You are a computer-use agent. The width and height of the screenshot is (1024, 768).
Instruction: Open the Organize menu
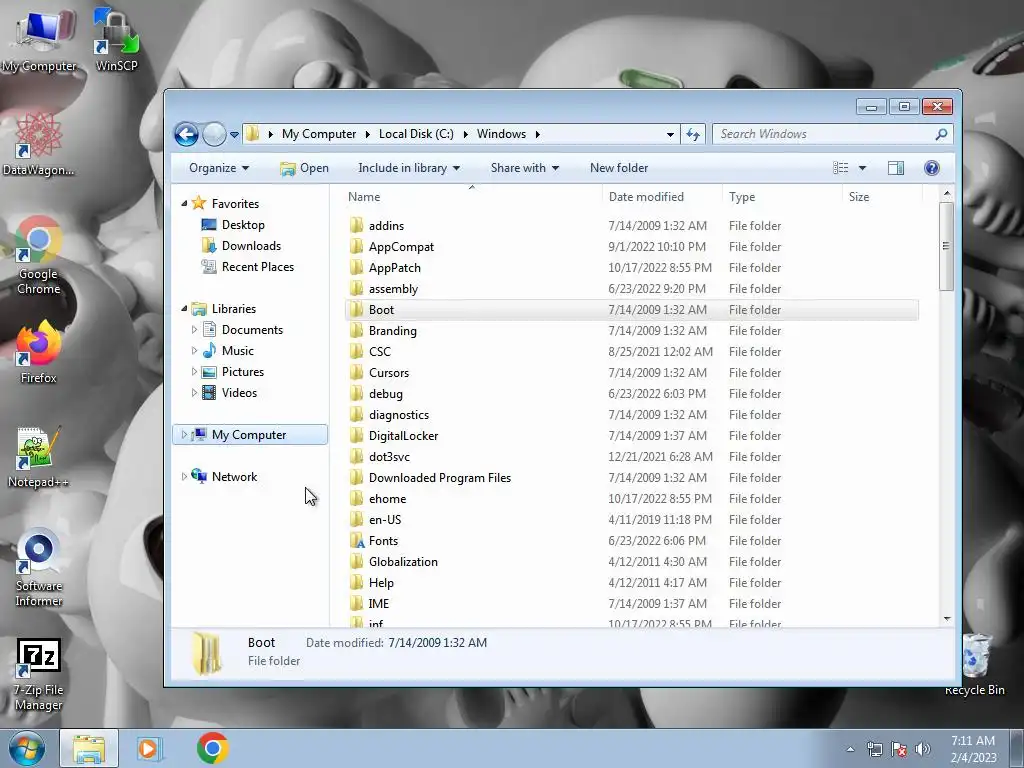point(219,168)
